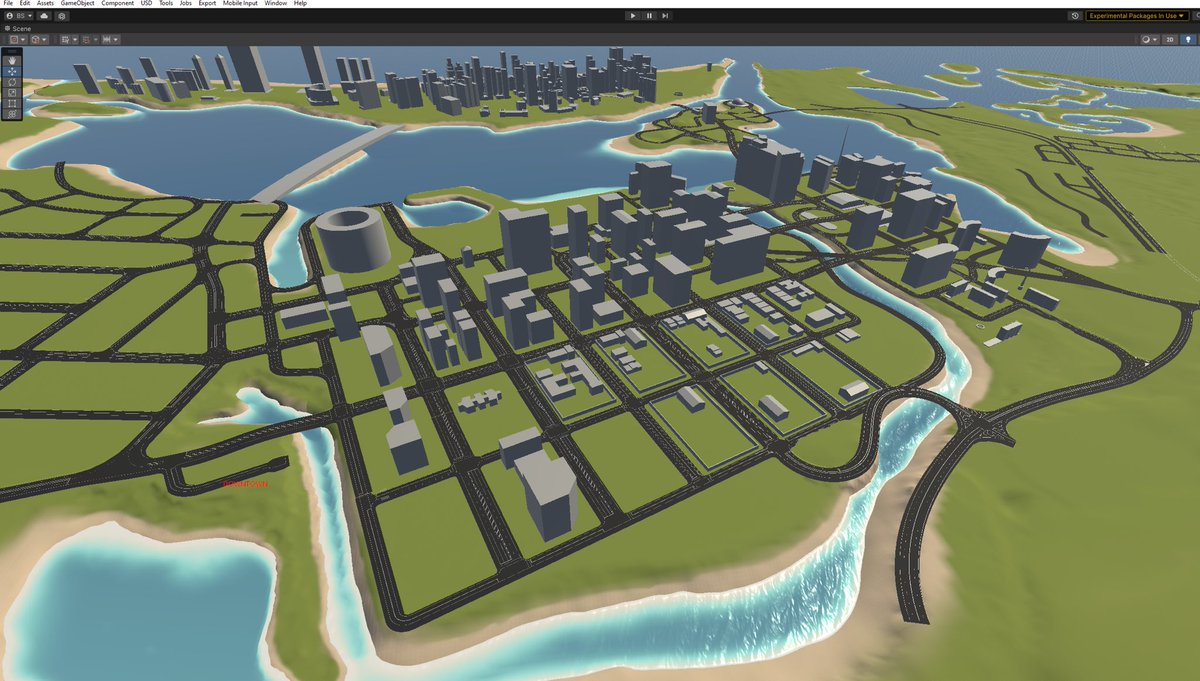Click the tools overlay drag handle

12,51
